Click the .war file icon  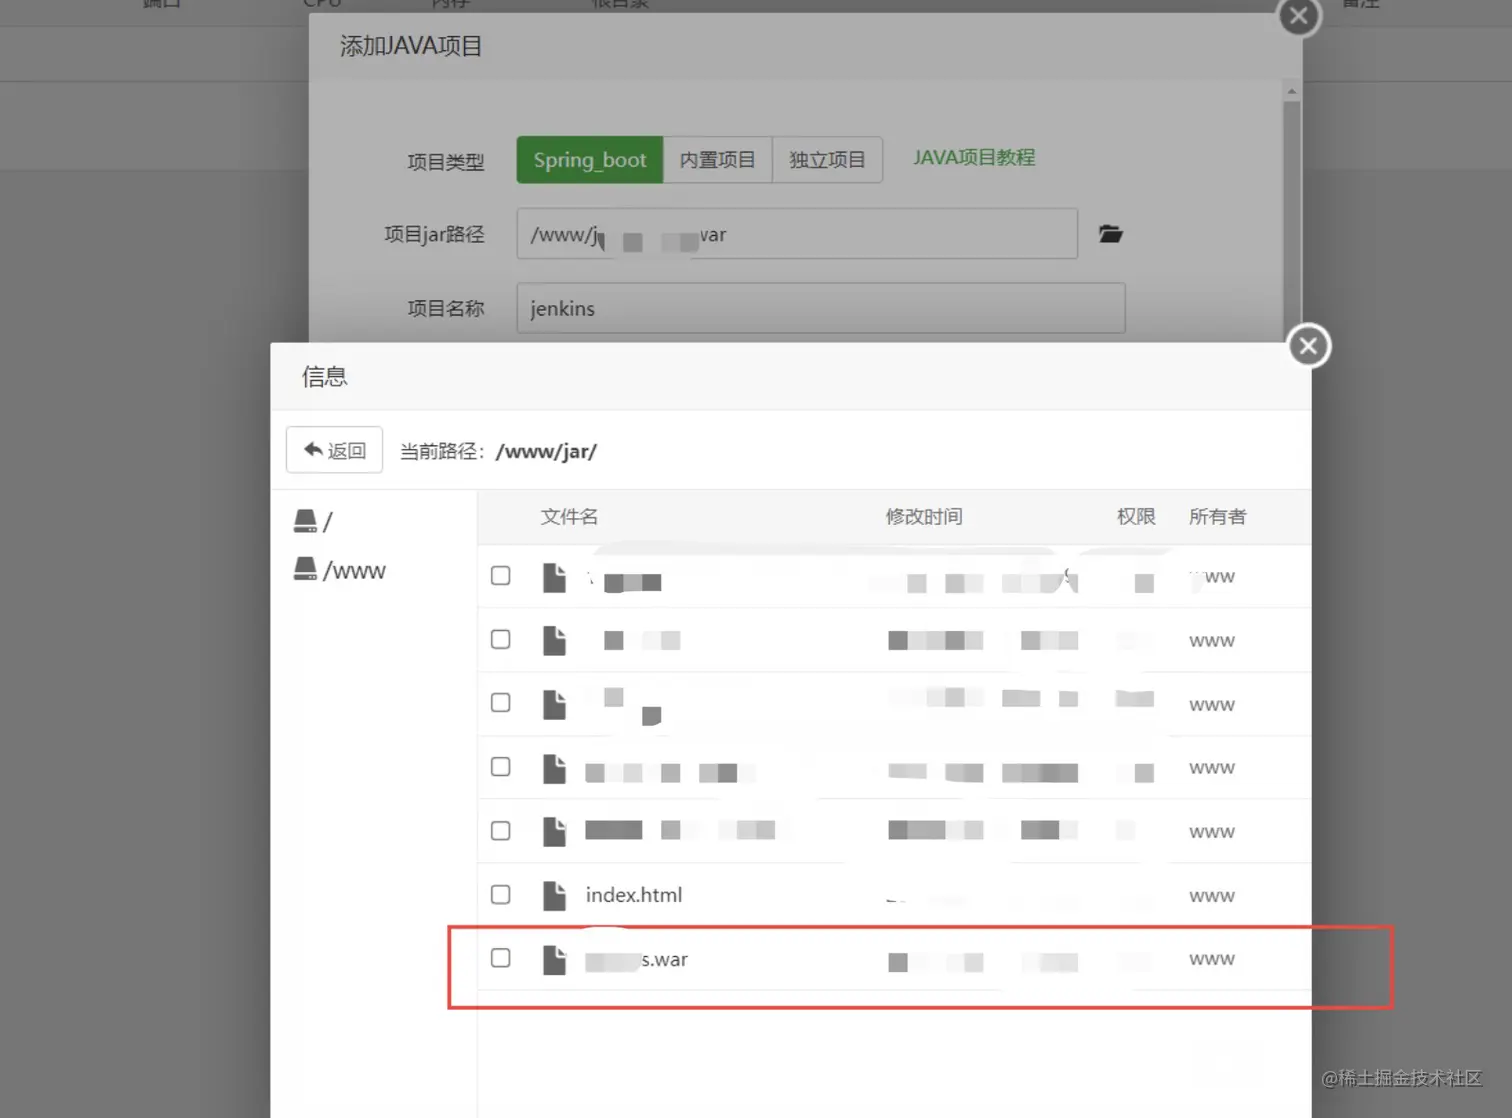click(x=554, y=959)
